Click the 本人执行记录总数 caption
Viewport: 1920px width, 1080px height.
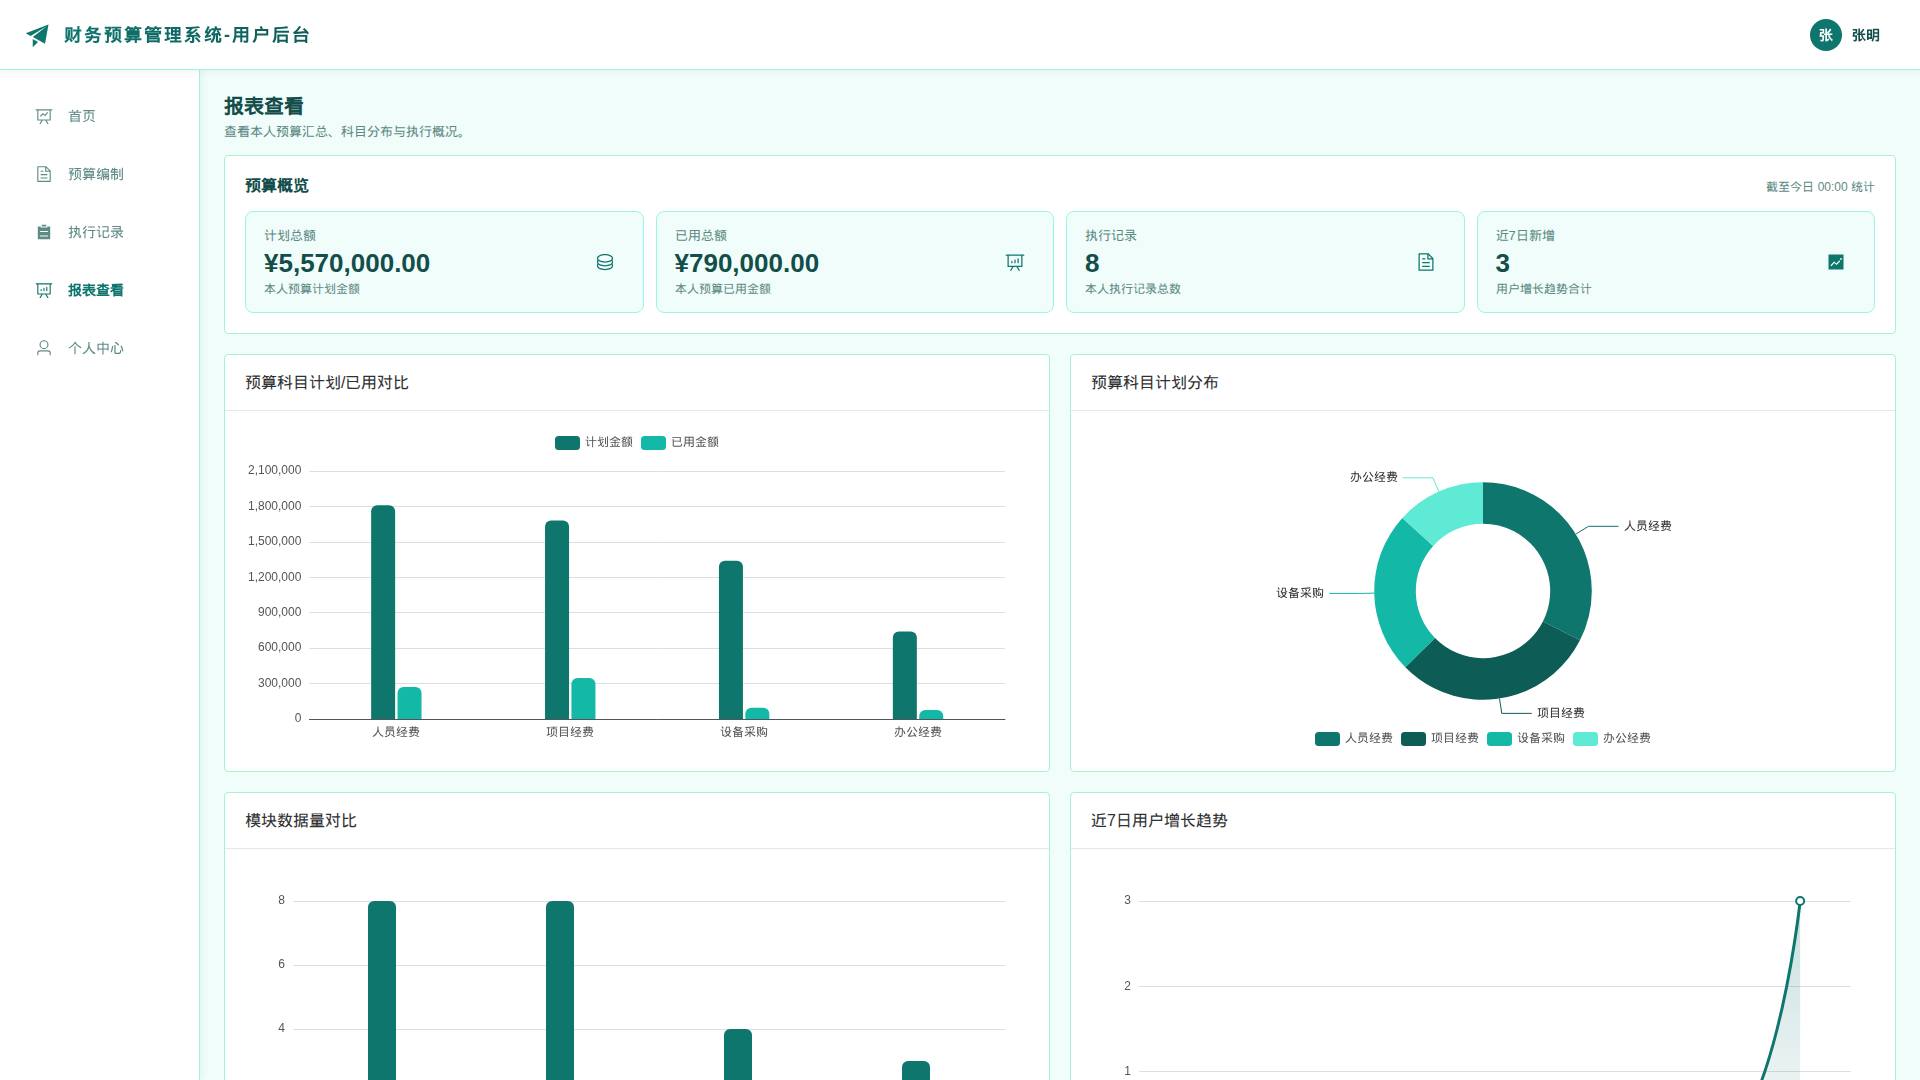tap(1133, 289)
